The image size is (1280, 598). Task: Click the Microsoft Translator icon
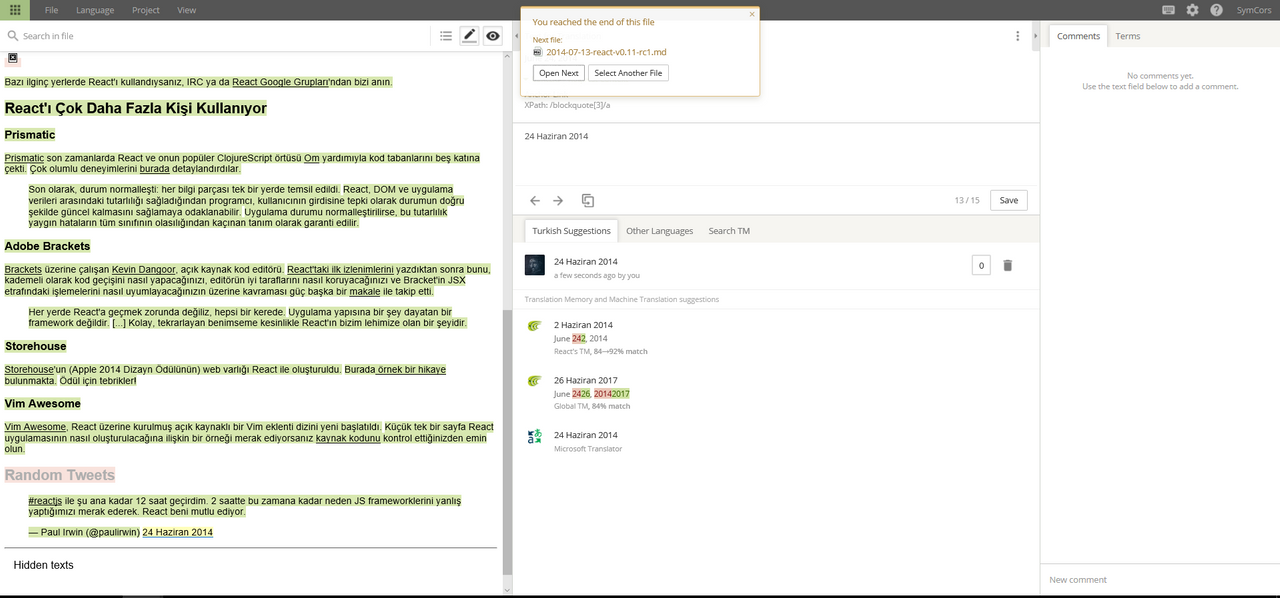pos(534,435)
